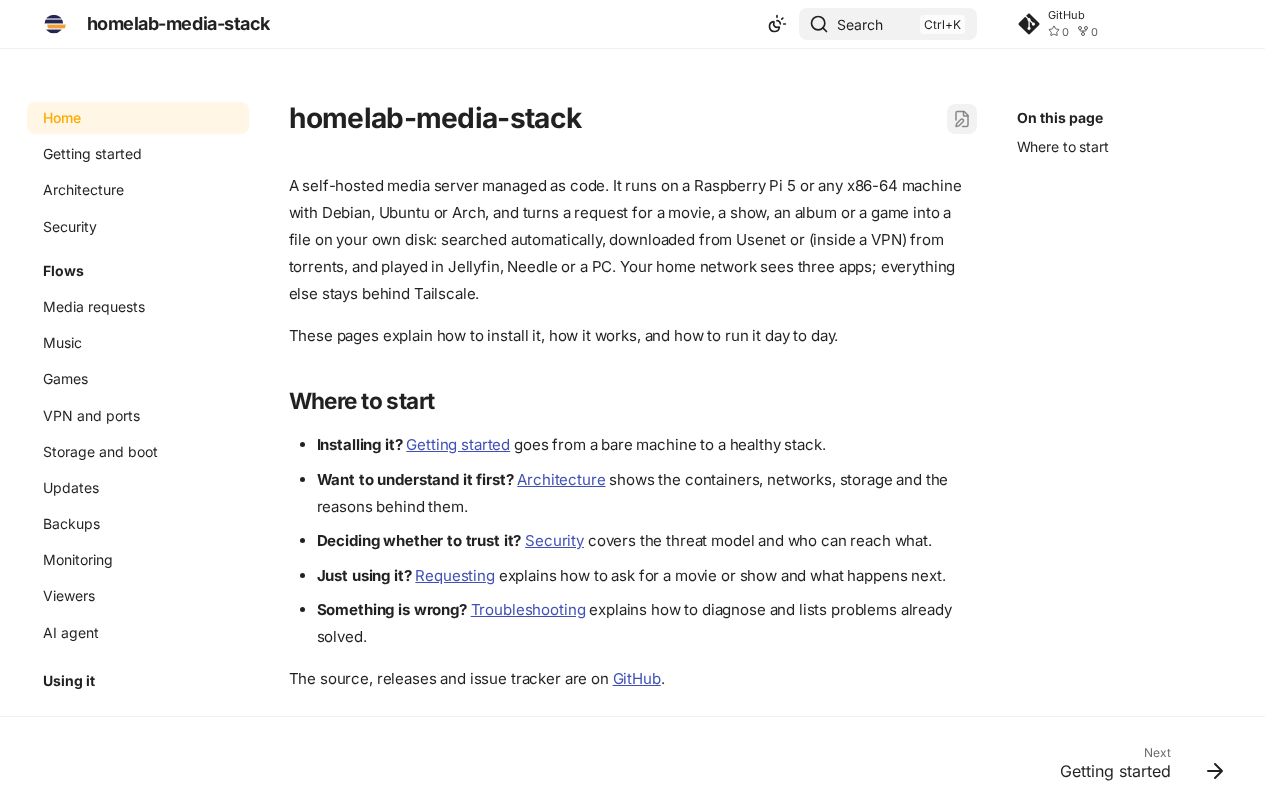The image size is (1280, 800).
Task: Follow the Troubleshooting link
Action: (528, 610)
